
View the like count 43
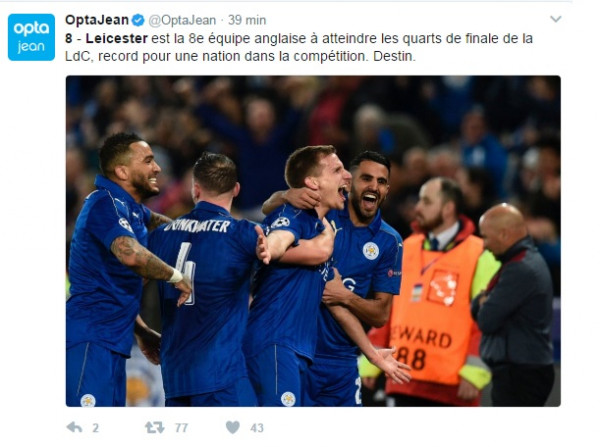click(x=257, y=428)
